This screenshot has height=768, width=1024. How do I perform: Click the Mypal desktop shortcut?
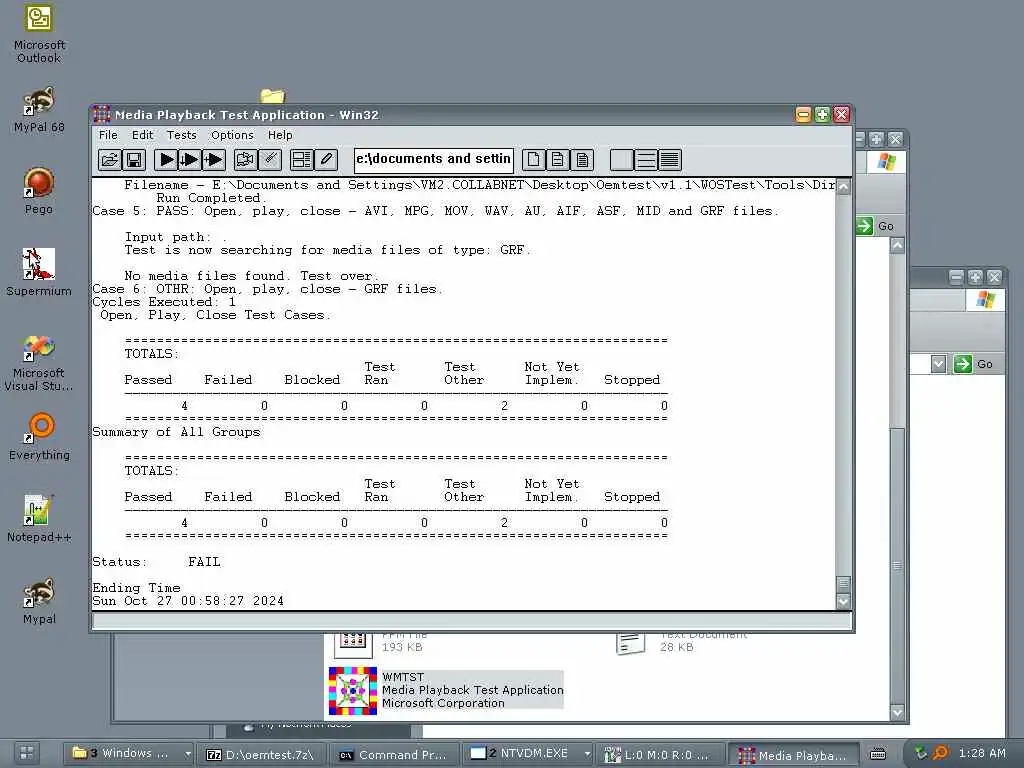point(39,593)
